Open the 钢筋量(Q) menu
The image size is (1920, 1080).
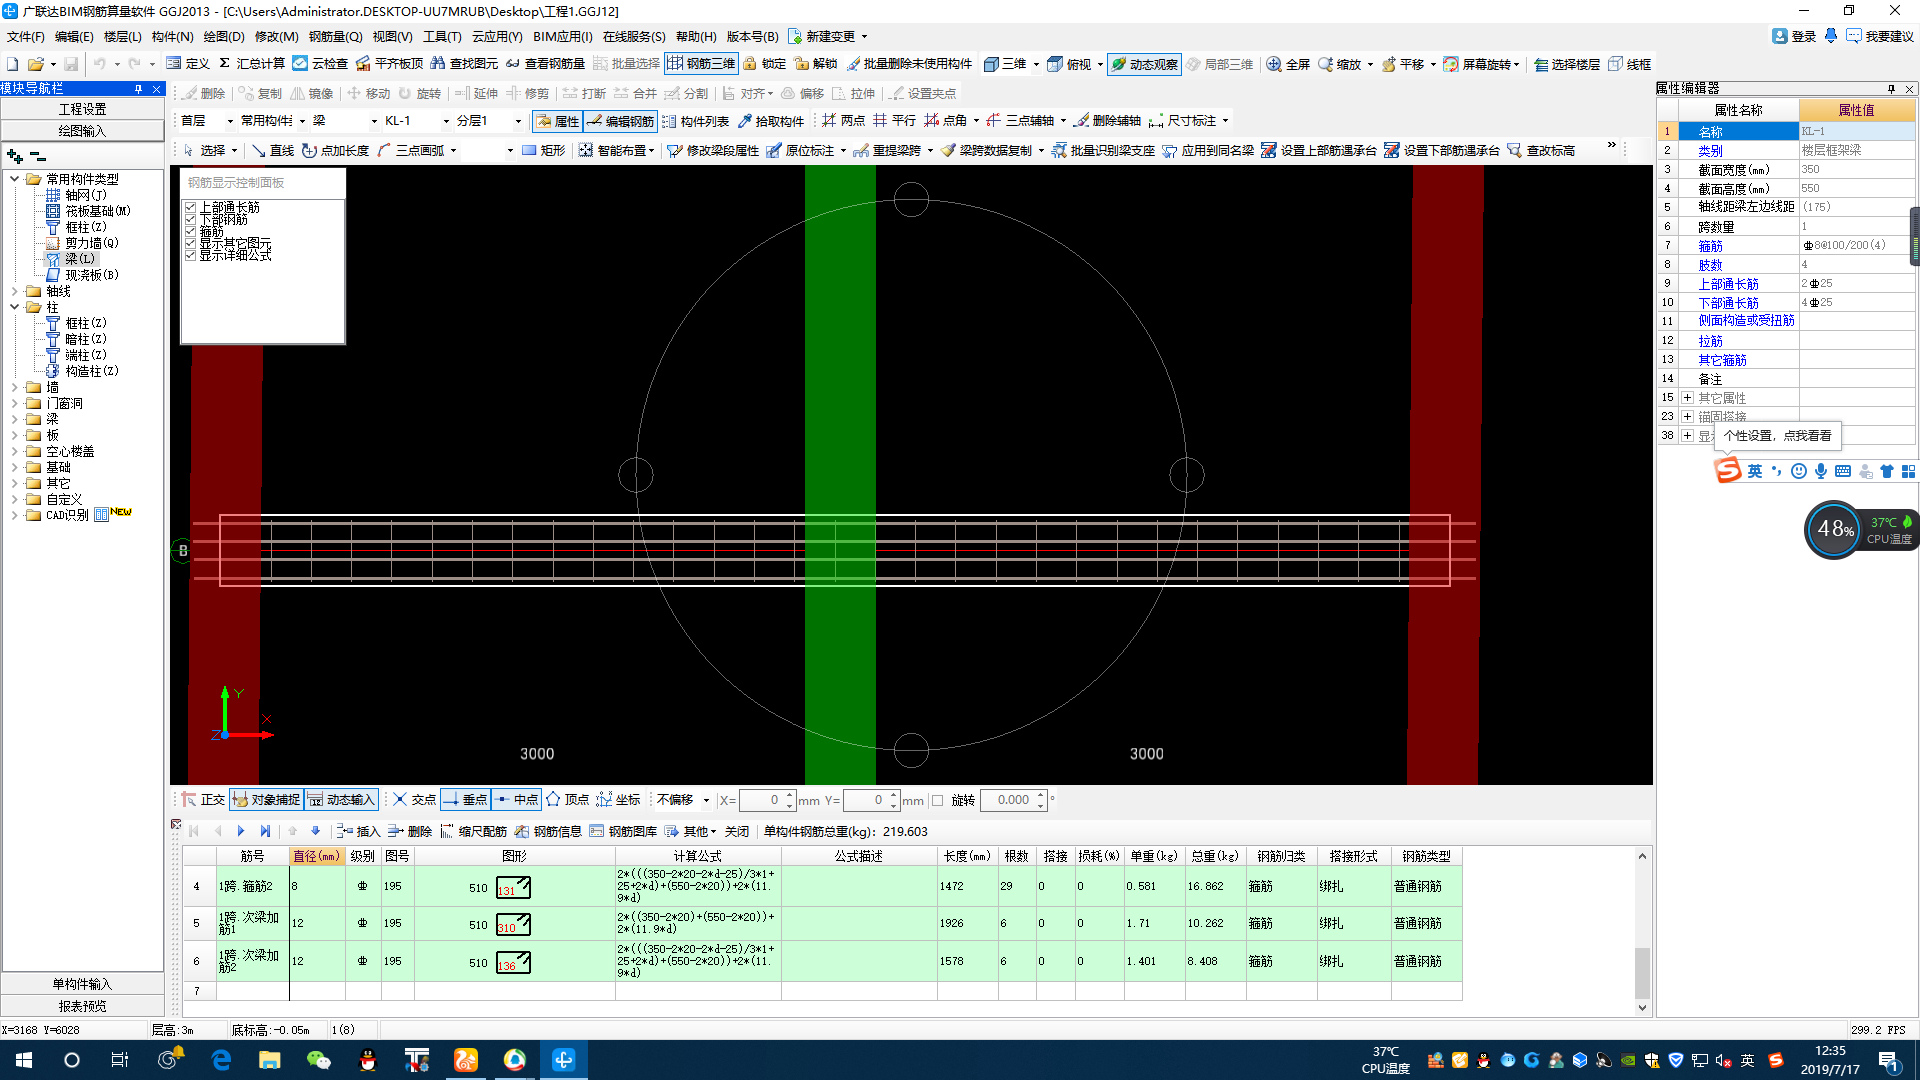[335, 36]
